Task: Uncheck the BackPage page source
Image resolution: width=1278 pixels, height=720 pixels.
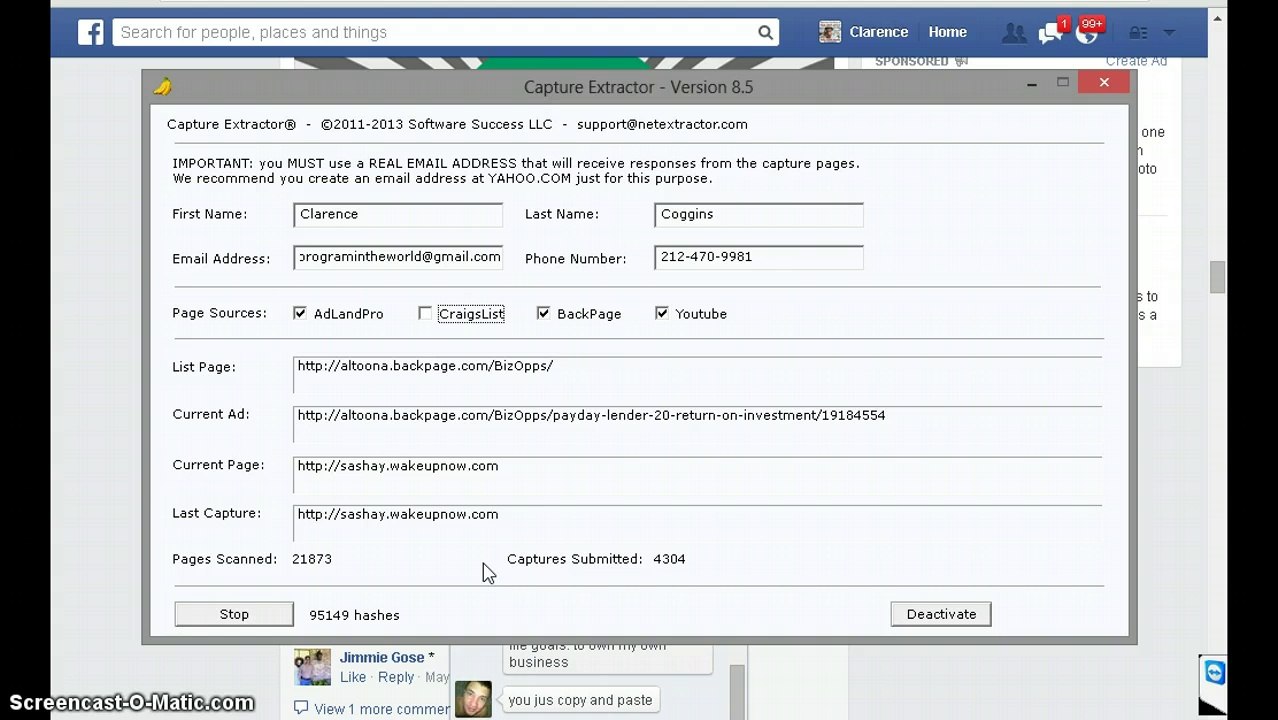Action: [x=543, y=313]
